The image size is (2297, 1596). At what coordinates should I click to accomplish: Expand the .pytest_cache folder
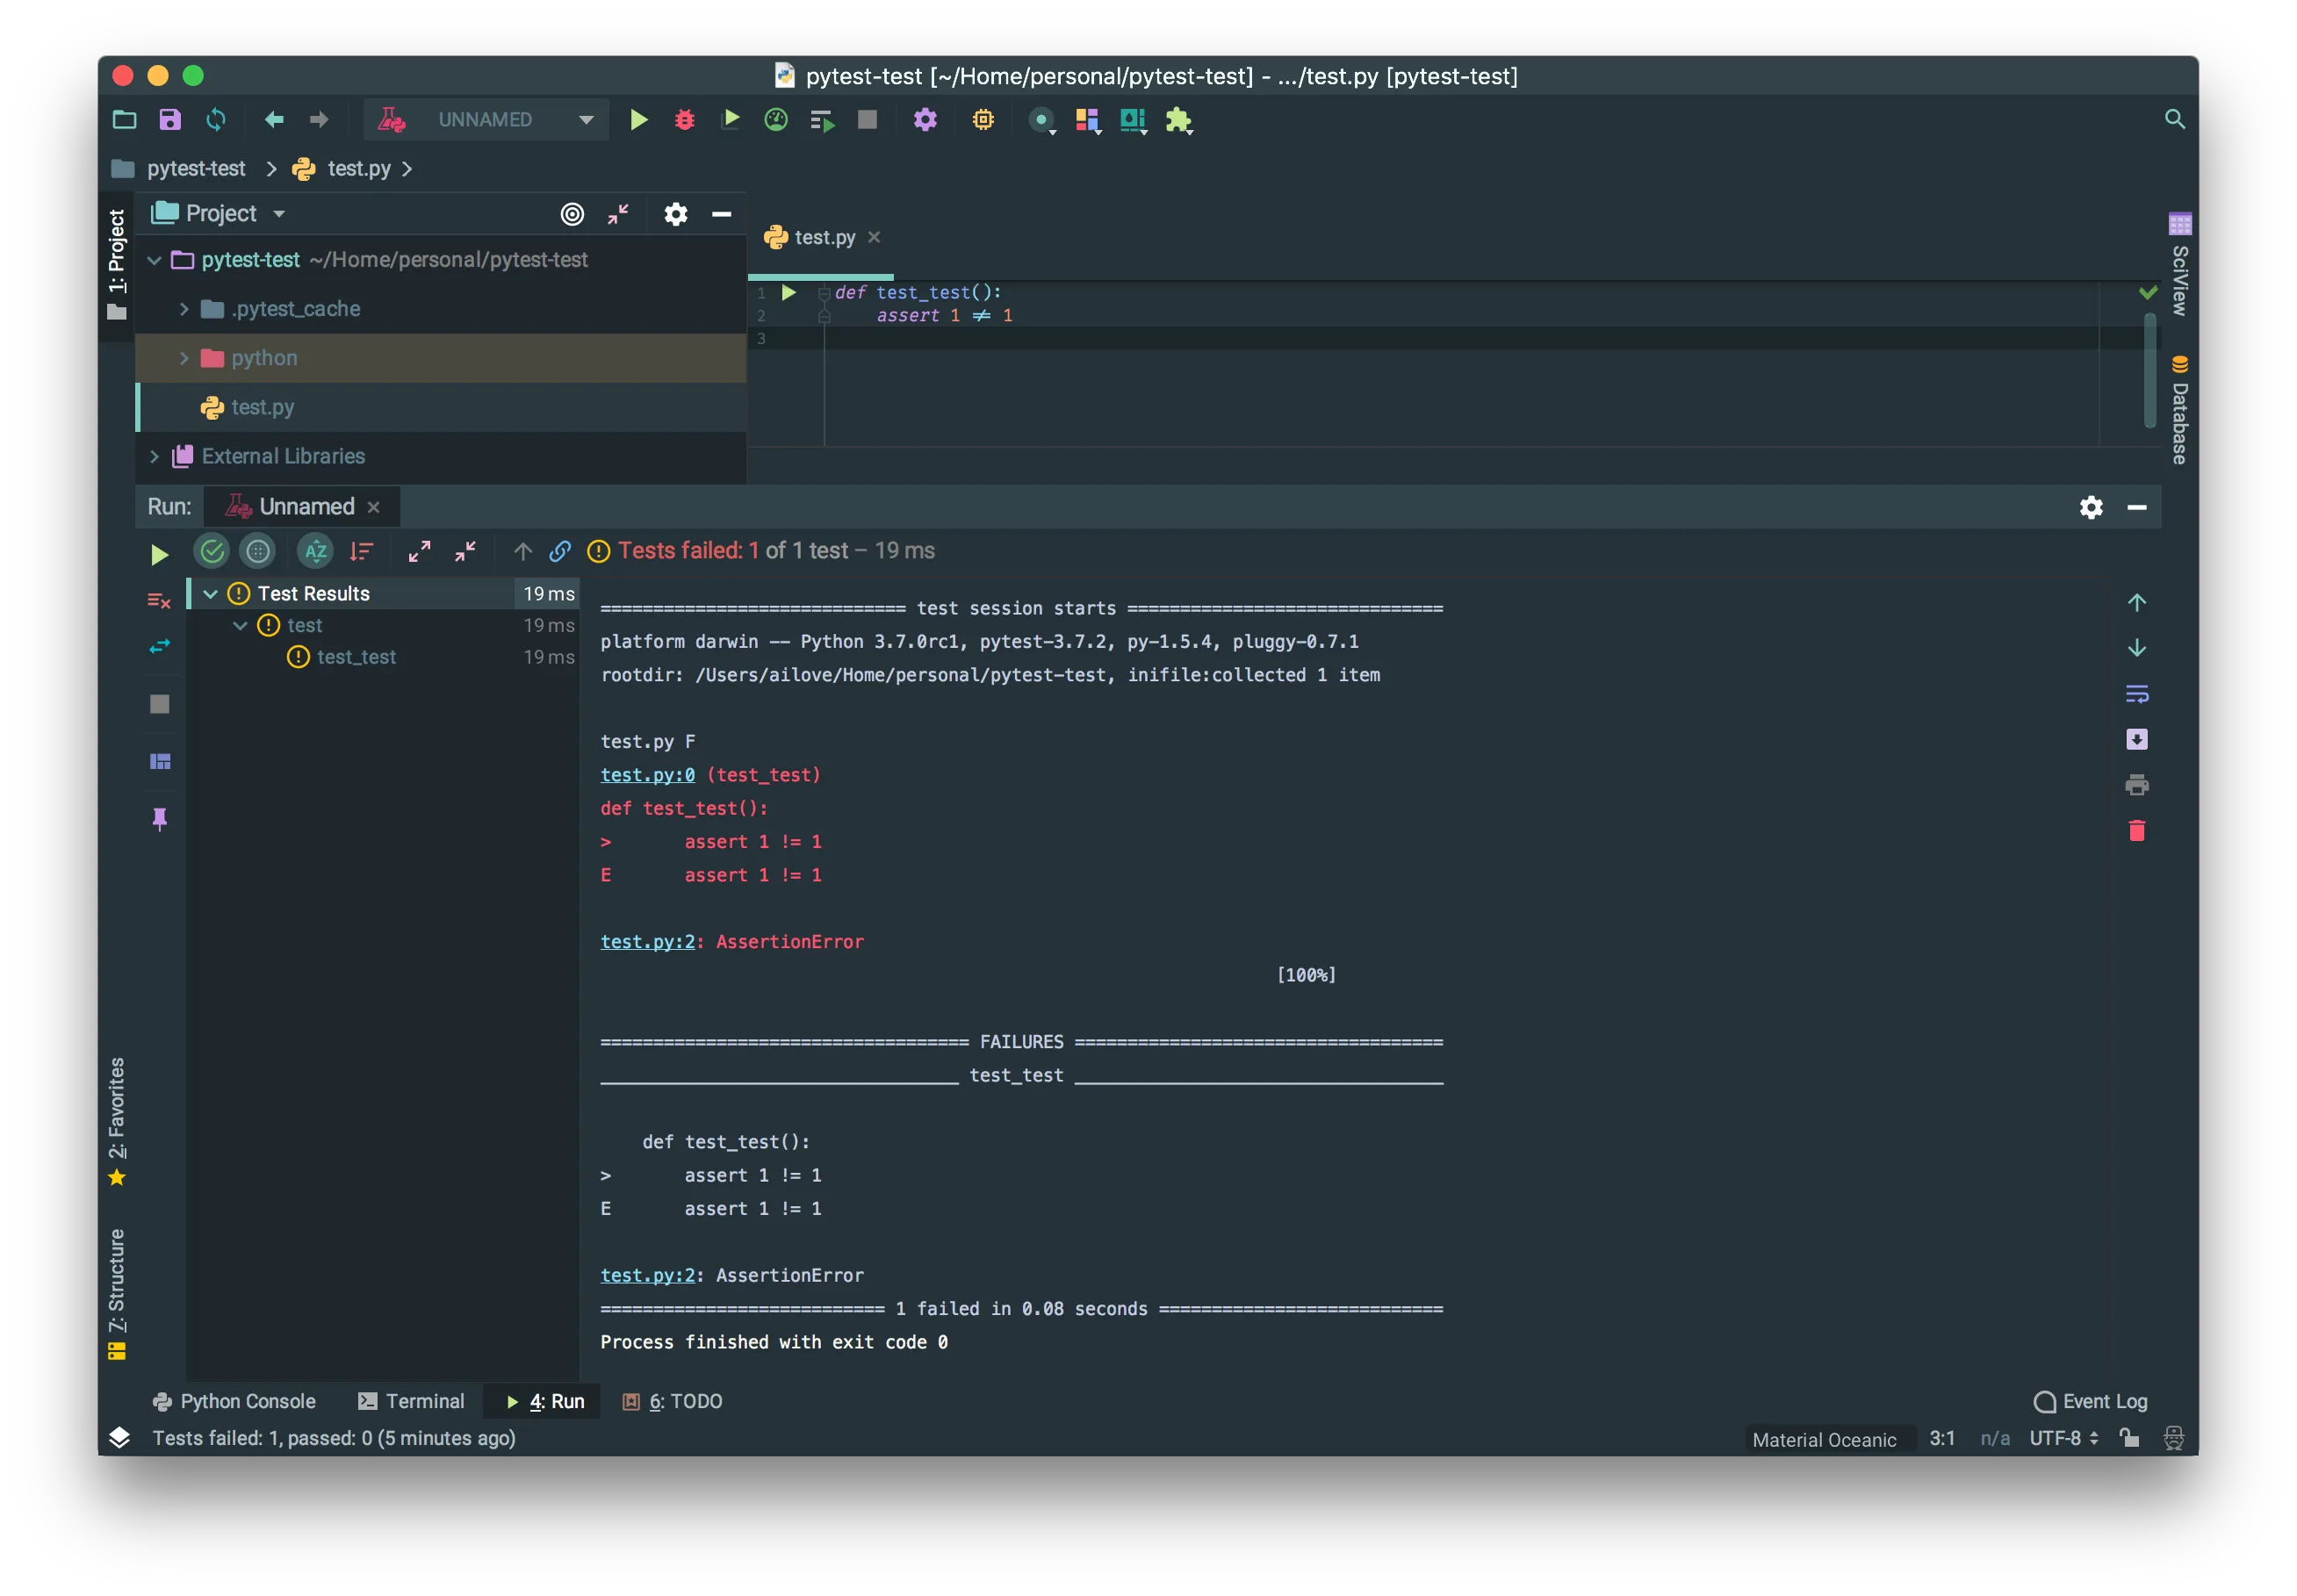point(184,309)
